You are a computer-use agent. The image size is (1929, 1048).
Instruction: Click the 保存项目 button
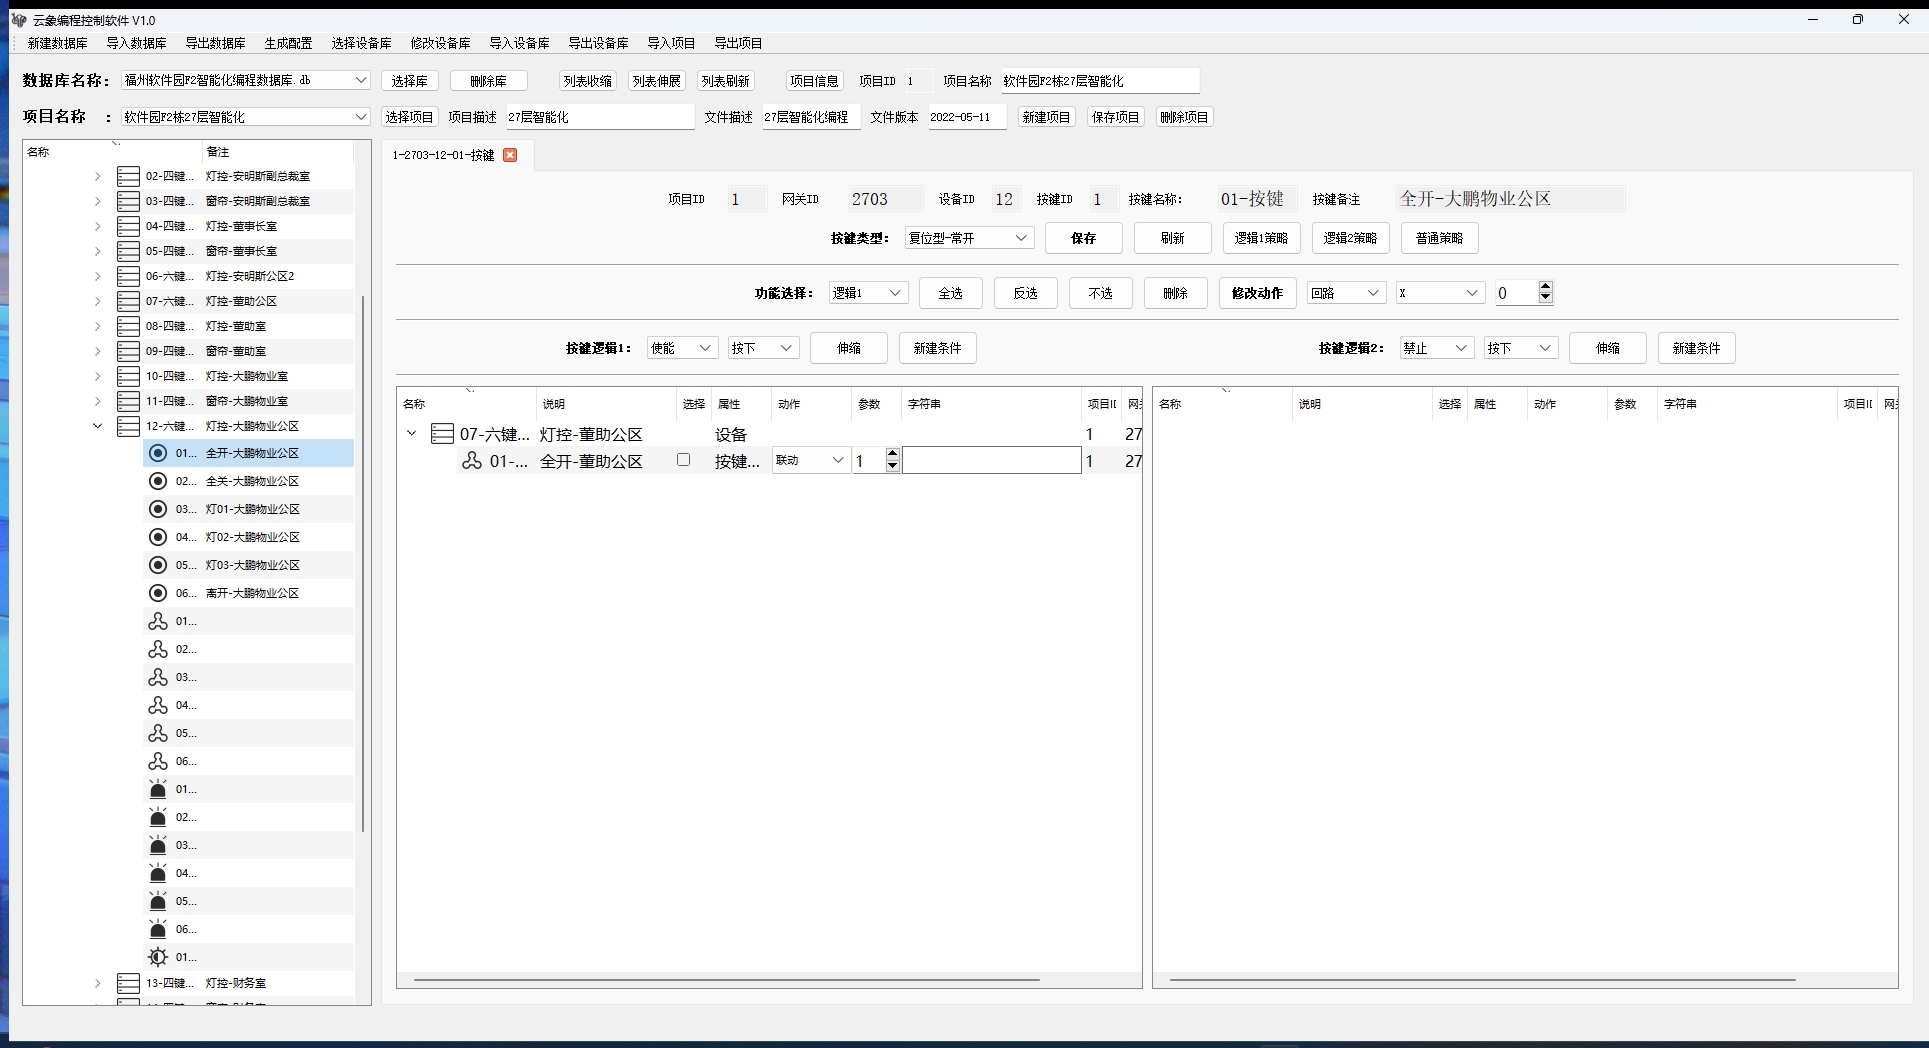[x=1115, y=117]
